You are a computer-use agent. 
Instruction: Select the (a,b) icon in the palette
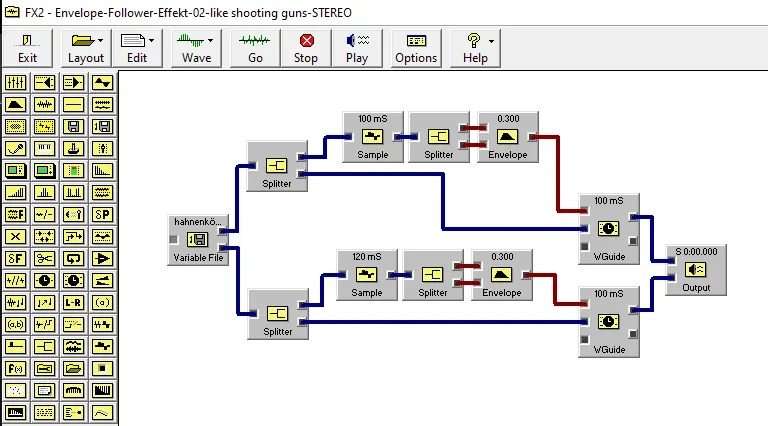click(16, 325)
